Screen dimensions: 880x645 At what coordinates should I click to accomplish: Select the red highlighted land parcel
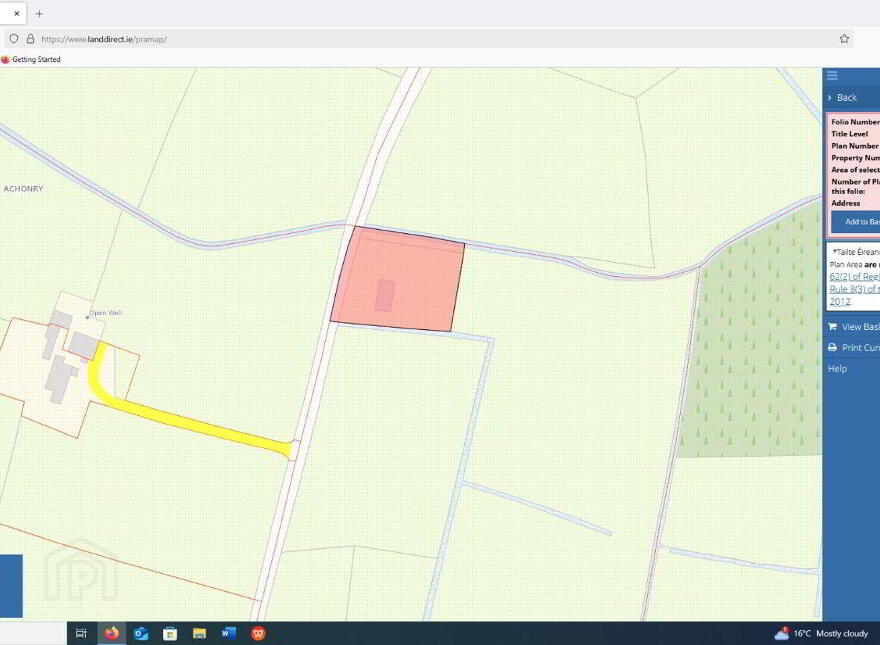397,279
